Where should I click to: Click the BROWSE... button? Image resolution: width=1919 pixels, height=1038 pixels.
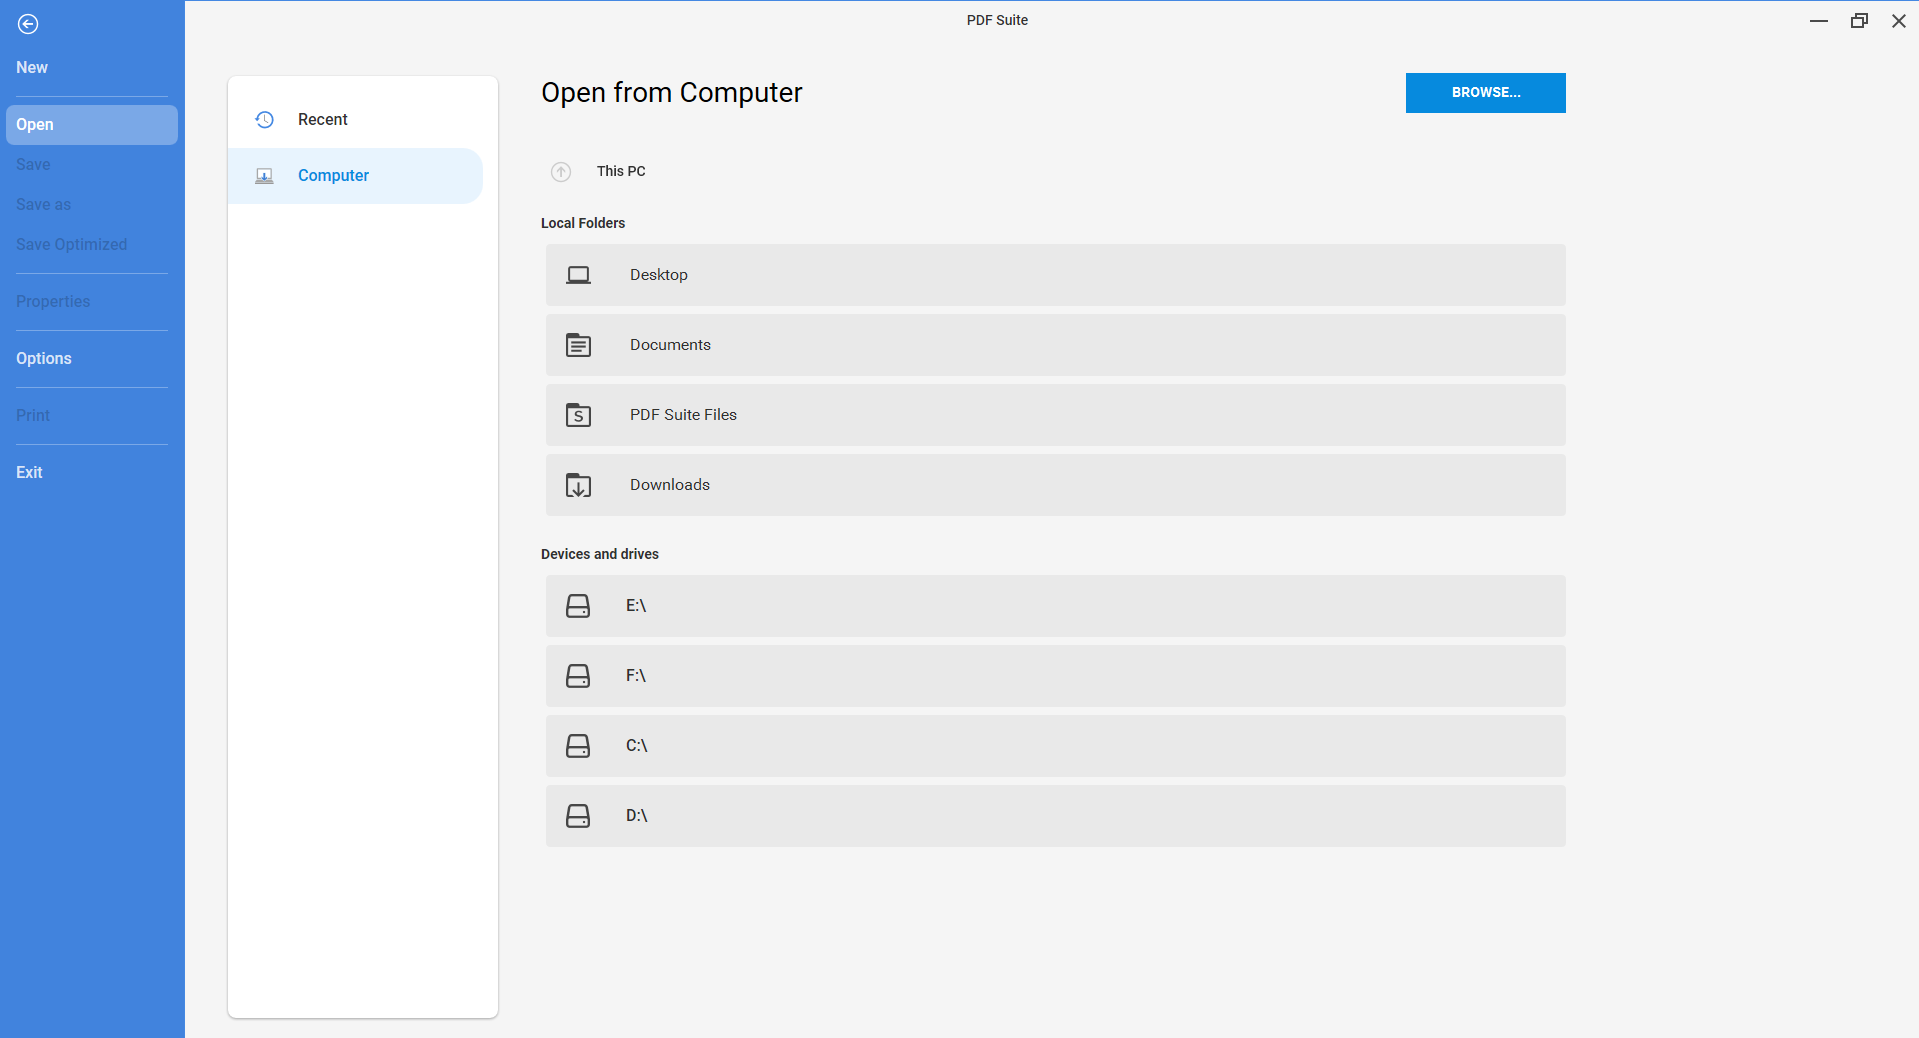click(x=1485, y=93)
